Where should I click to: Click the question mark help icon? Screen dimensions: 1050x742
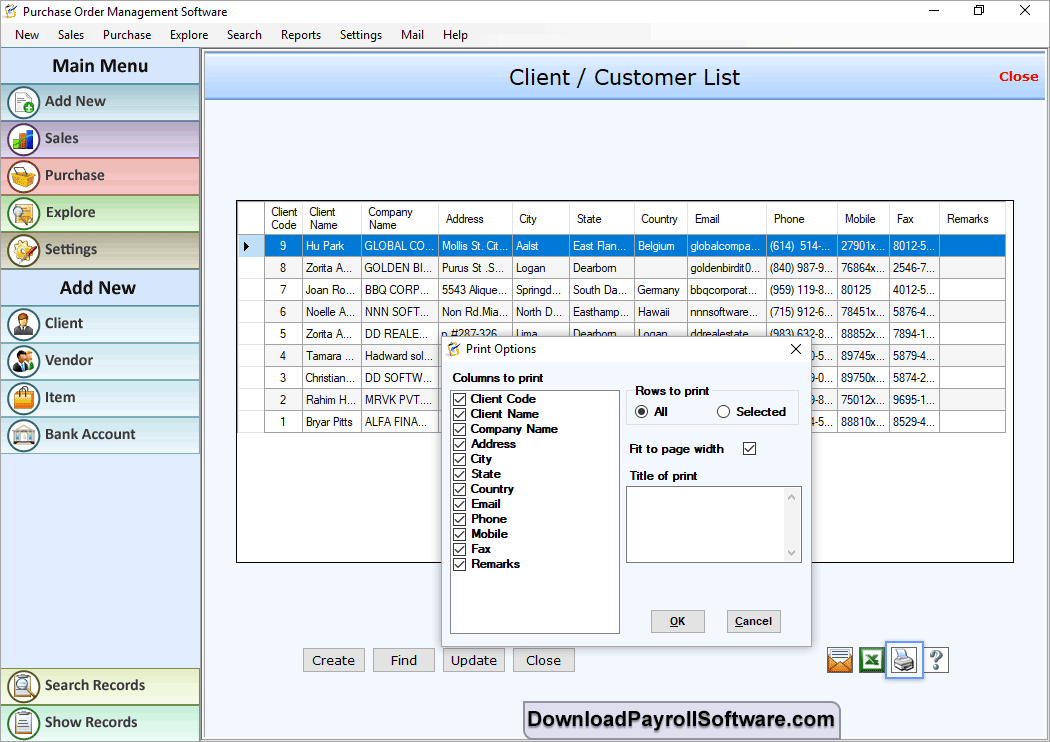[936, 660]
